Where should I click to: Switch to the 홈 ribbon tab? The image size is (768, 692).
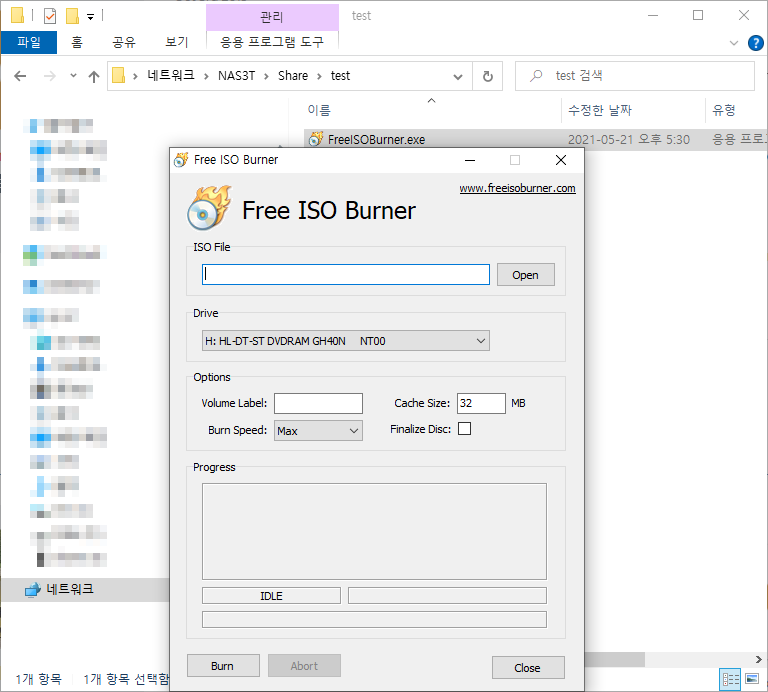[77, 42]
